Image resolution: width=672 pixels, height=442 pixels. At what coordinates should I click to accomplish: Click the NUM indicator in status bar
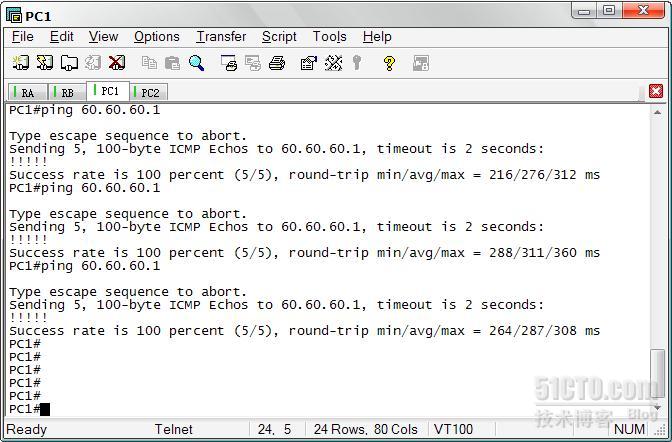click(629, 429)
